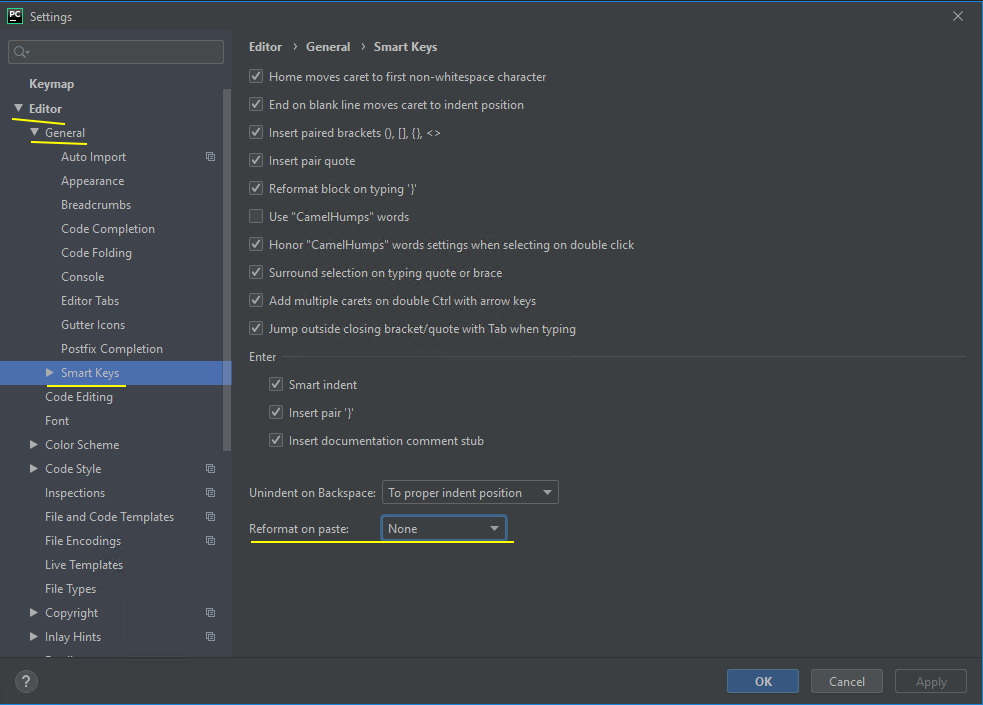This screenshot has height=705, width=983.
Task: Click the PyCharm logo in title bar
Action: [x=16, y=16]
